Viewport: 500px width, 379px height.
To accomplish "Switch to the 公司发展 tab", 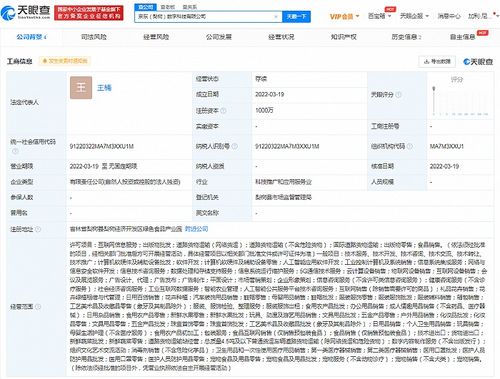I will tap(219, 37).
